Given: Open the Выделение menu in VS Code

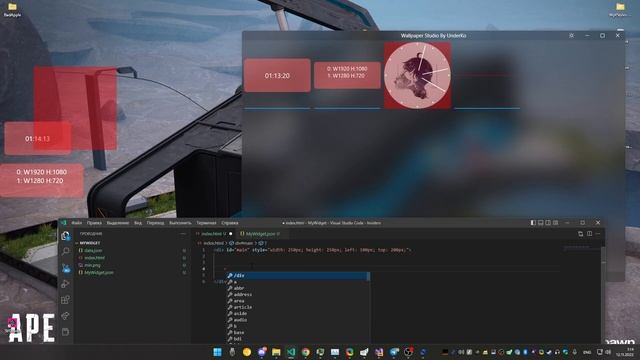Looking at the screenshot, I should (118, 223).
